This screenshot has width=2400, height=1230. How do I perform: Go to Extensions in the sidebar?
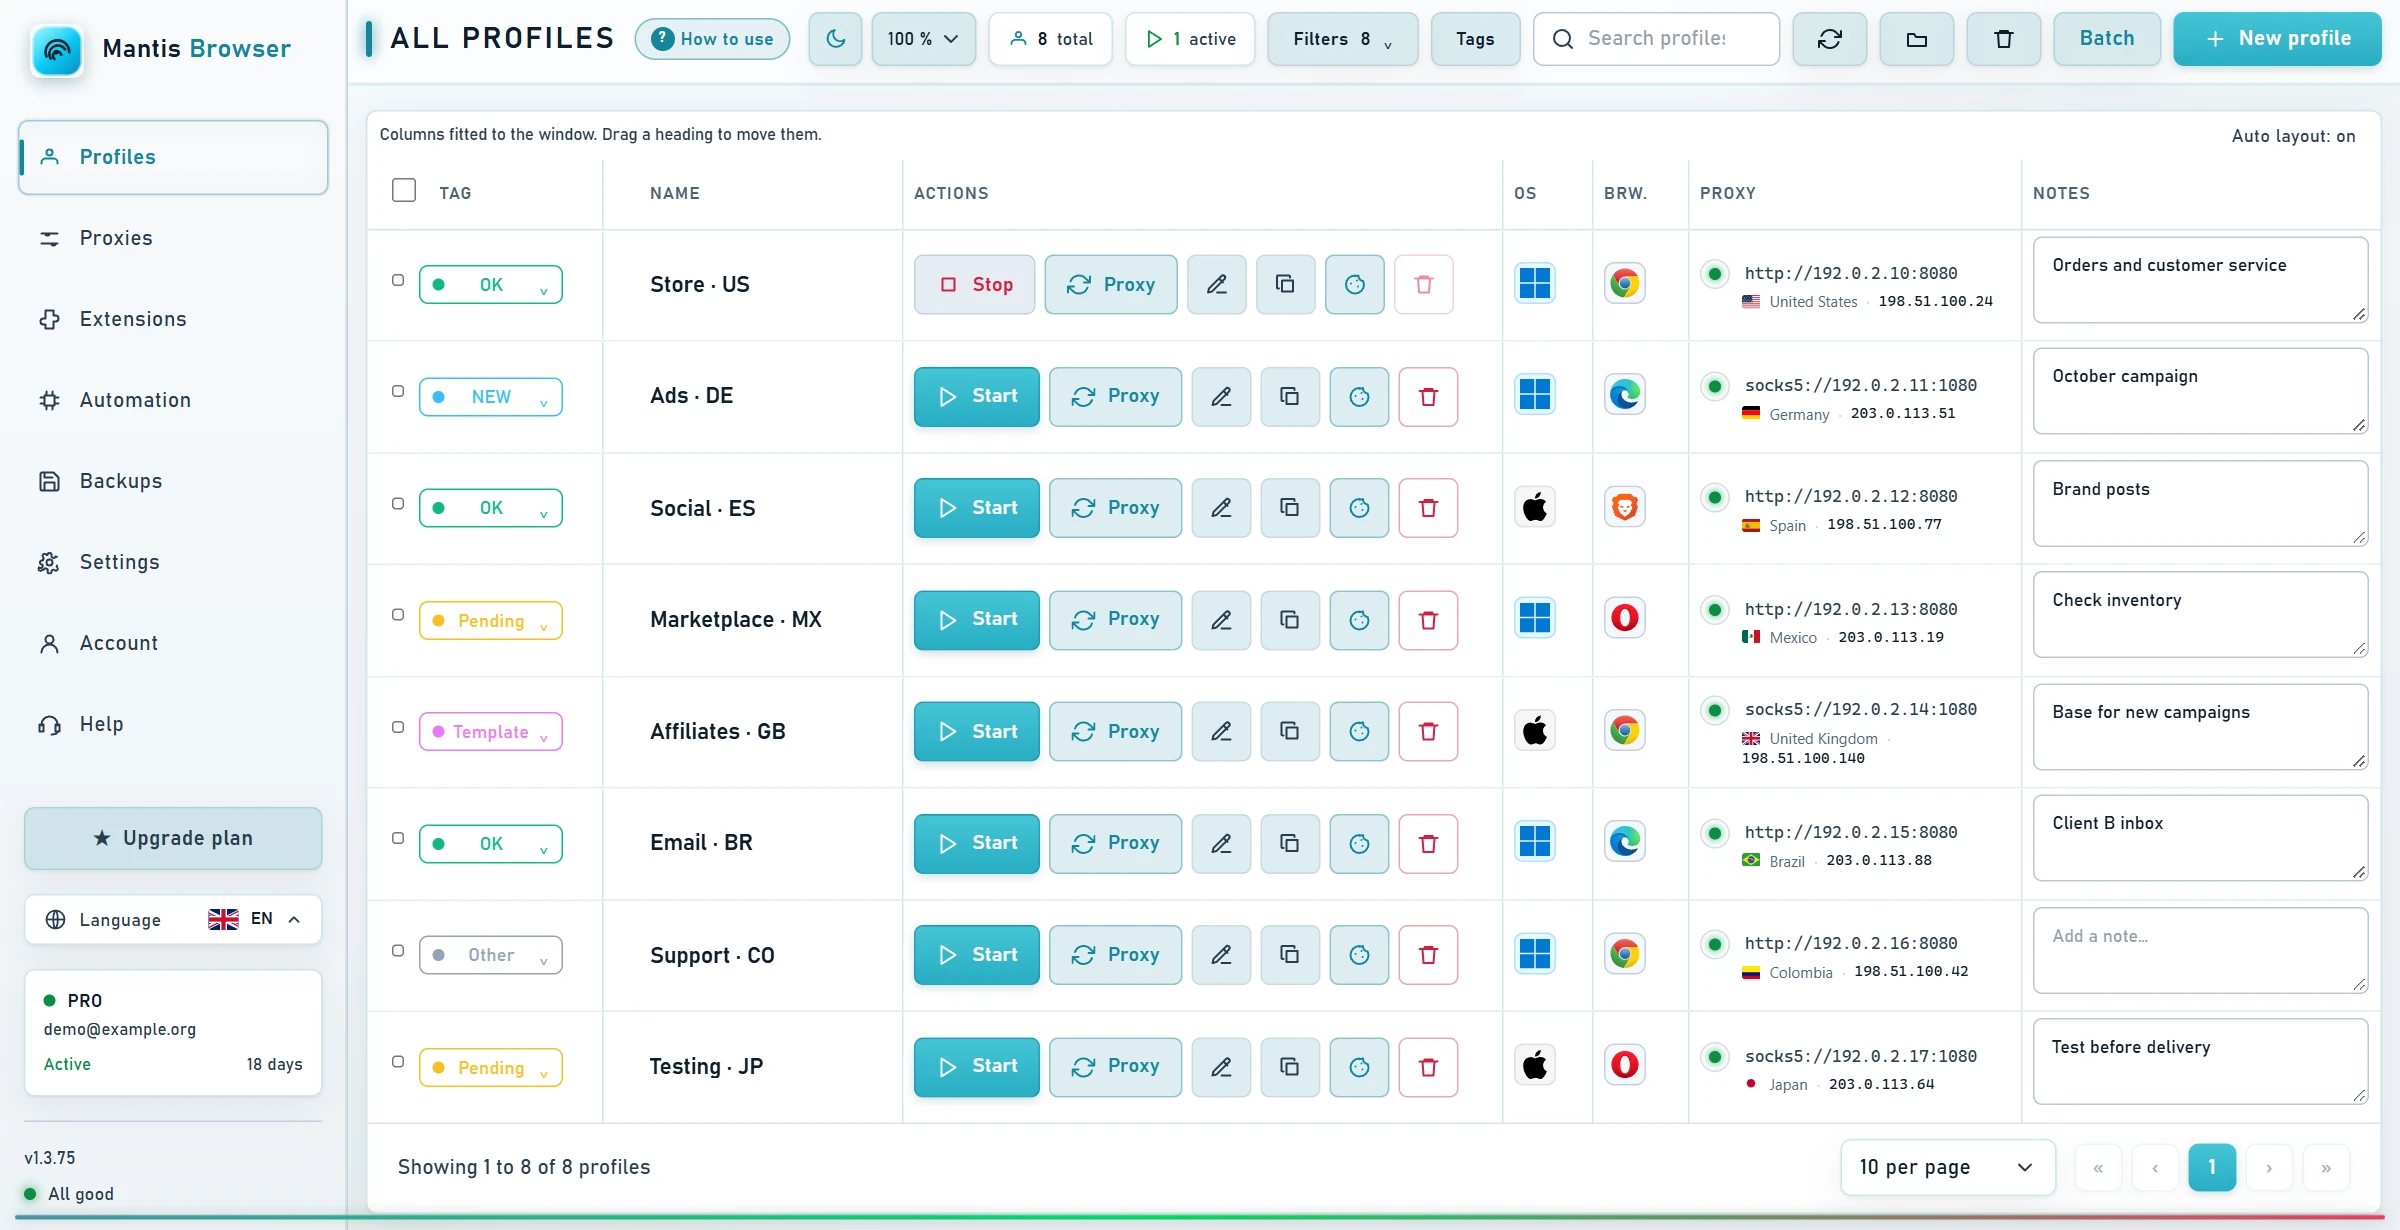[173, 319]
